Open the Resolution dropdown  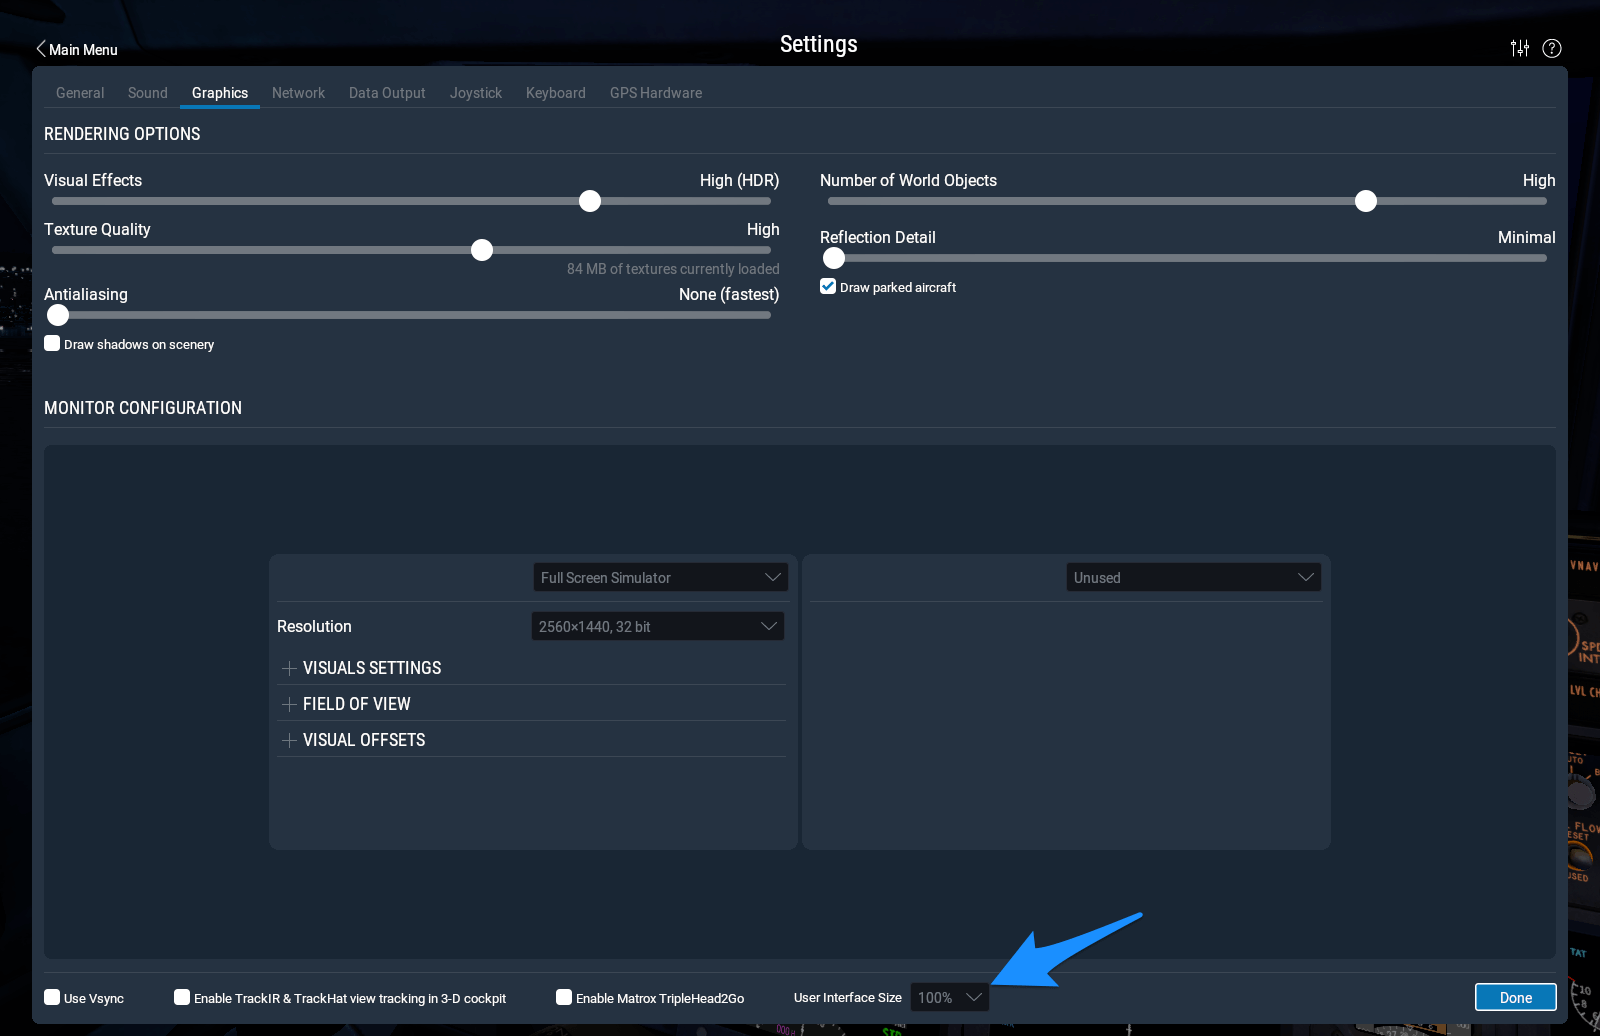pyautogui.click(x=657, y=626)
